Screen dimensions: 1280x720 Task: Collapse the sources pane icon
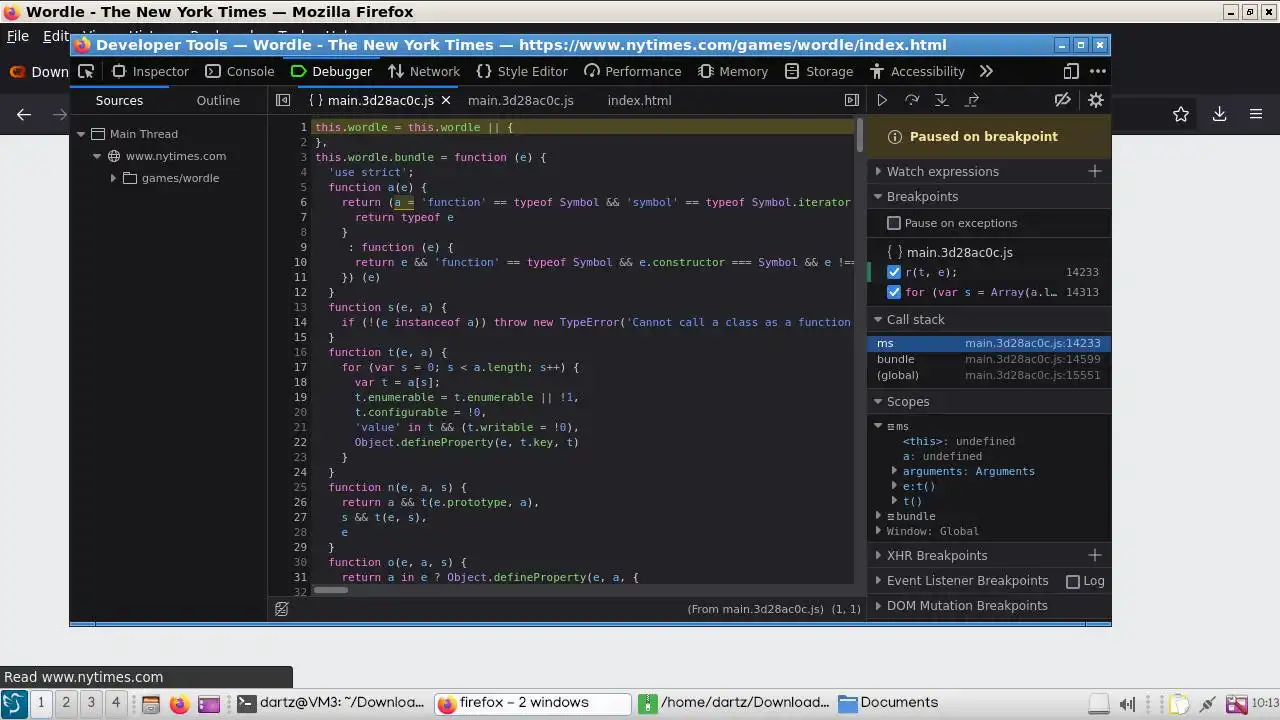[x=283, y=100]
